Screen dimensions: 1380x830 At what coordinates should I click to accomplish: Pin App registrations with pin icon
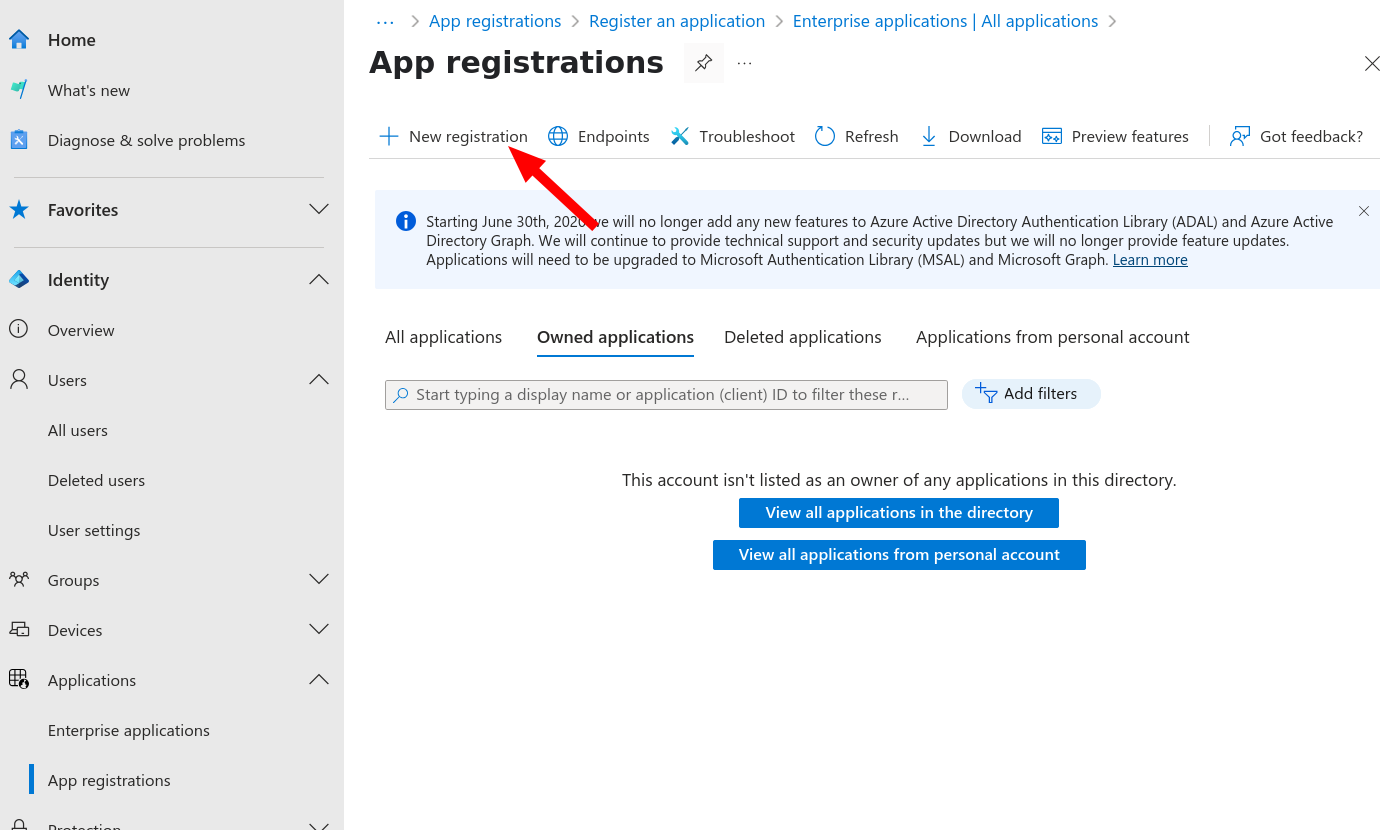704,63
